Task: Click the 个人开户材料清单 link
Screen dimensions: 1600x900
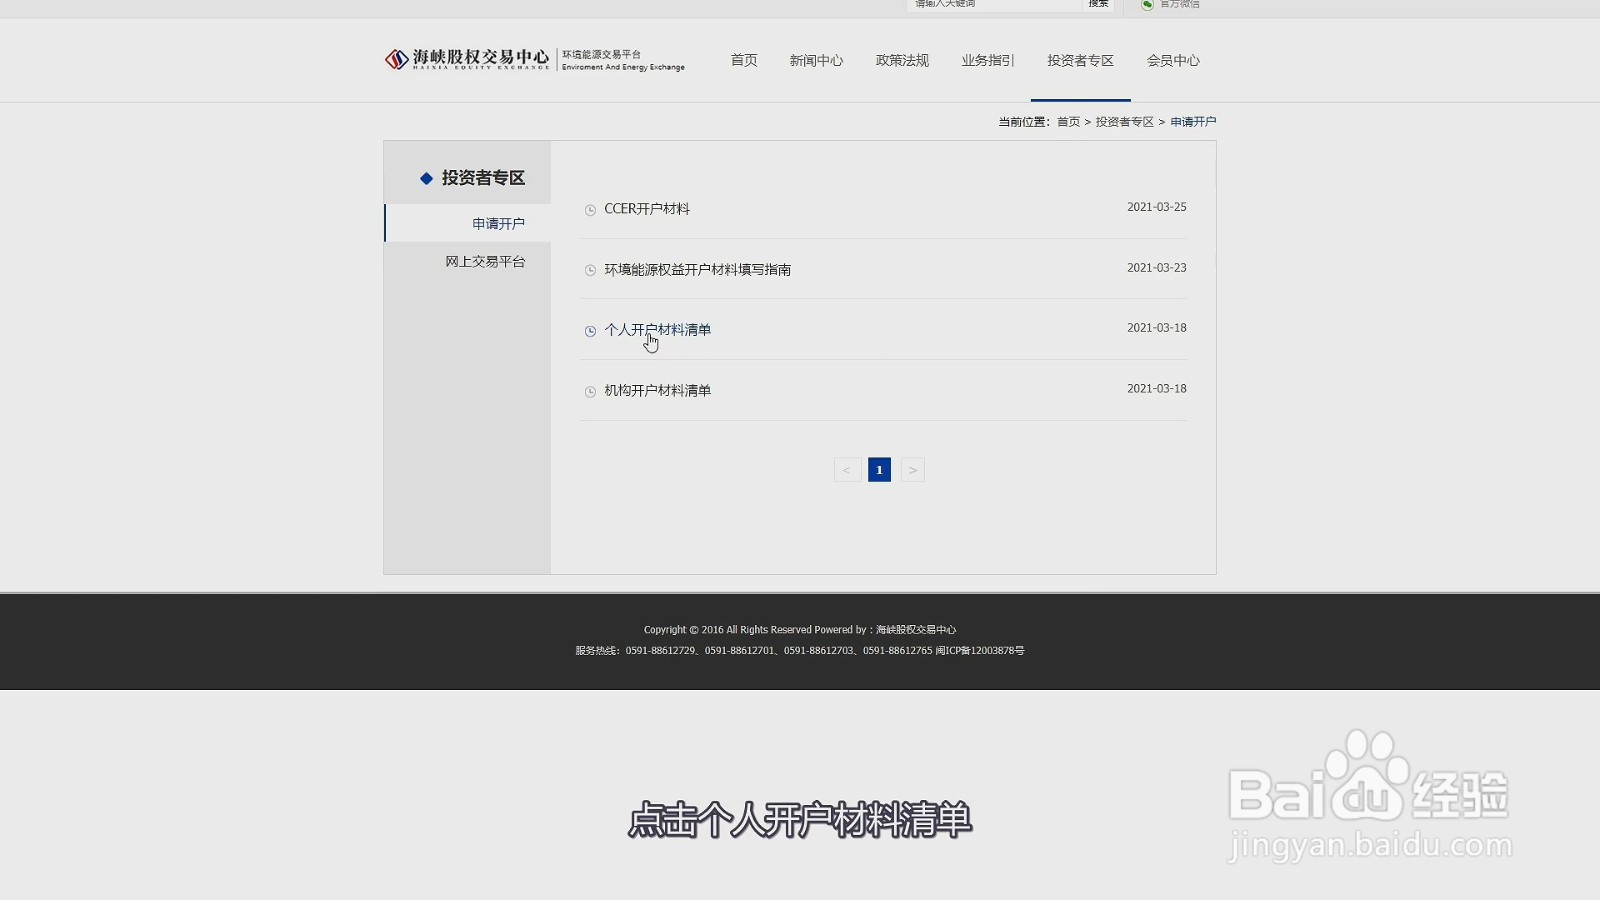Action: point(658,330)
